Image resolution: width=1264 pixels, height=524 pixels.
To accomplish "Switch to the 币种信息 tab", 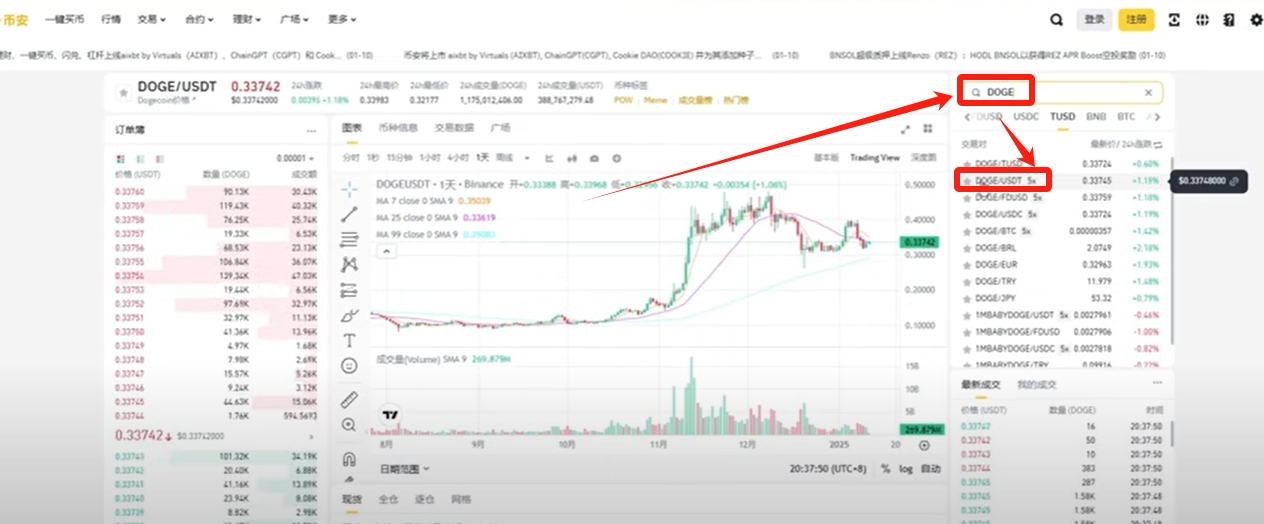I will [x=398, y=128].
